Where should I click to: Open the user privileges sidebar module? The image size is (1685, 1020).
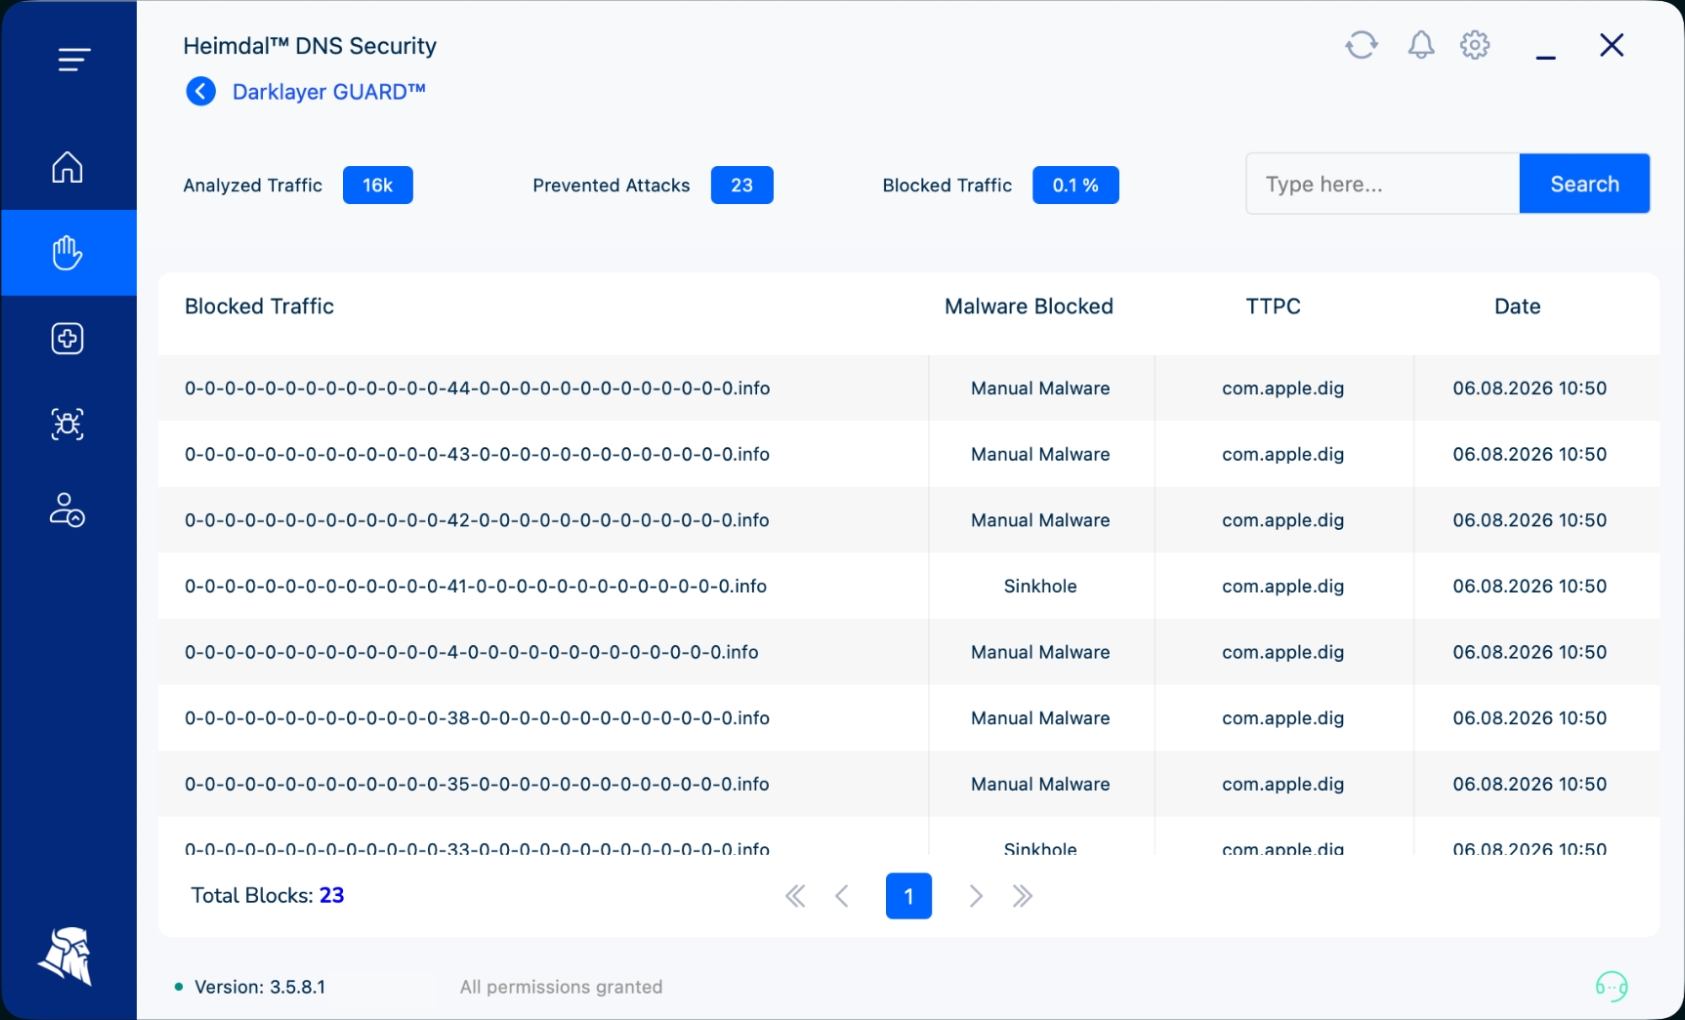[x=67, y=510]
